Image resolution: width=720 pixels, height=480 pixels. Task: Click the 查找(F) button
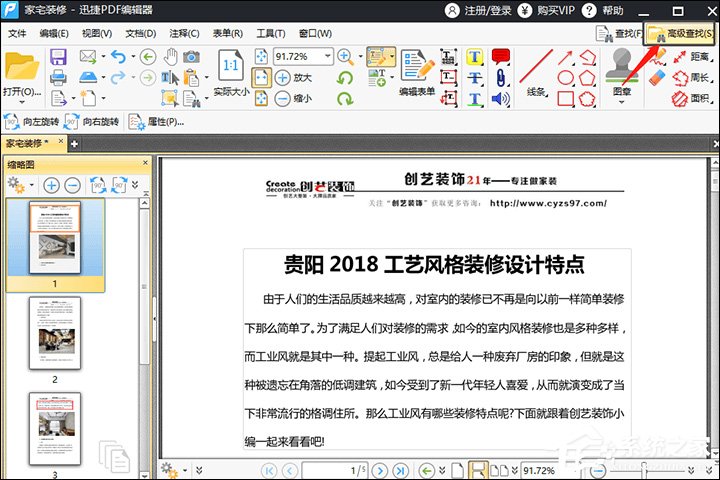pos(619,34)
